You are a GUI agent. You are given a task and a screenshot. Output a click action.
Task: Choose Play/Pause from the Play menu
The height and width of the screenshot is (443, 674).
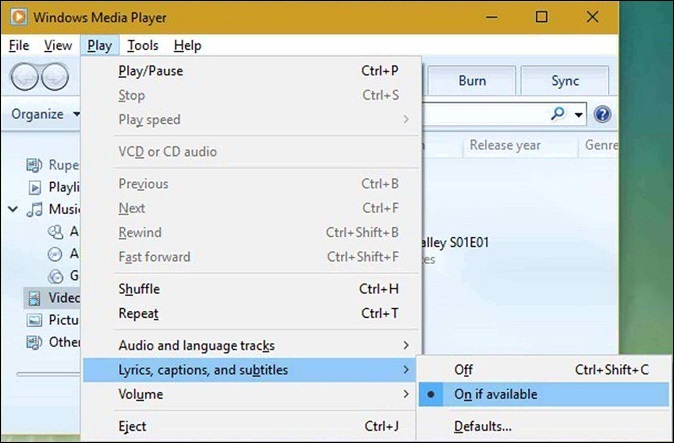pyautogui.click(x=250, y=71)
